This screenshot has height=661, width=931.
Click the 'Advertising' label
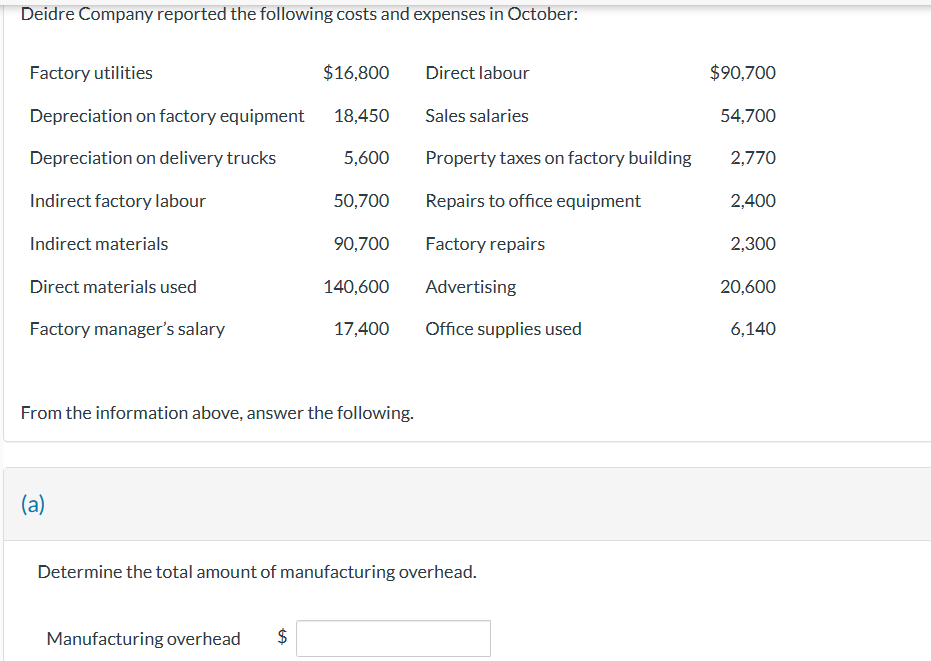(x=471, y=287)
